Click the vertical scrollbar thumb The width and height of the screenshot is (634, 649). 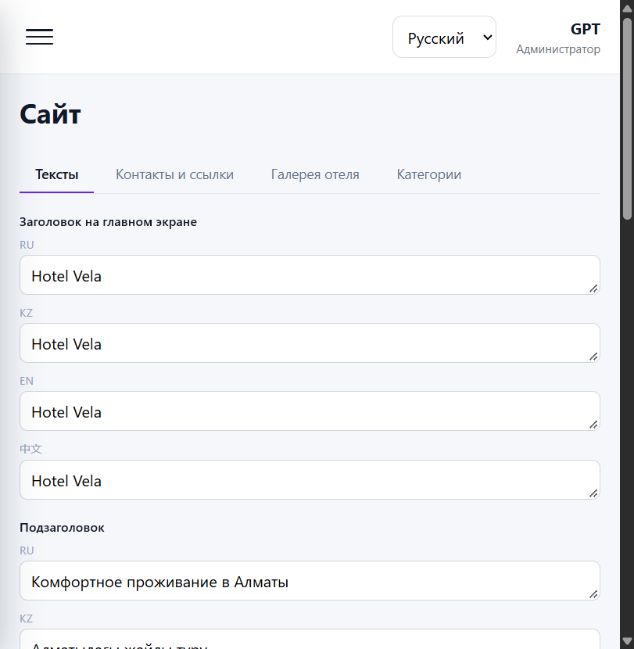(627, 118)
